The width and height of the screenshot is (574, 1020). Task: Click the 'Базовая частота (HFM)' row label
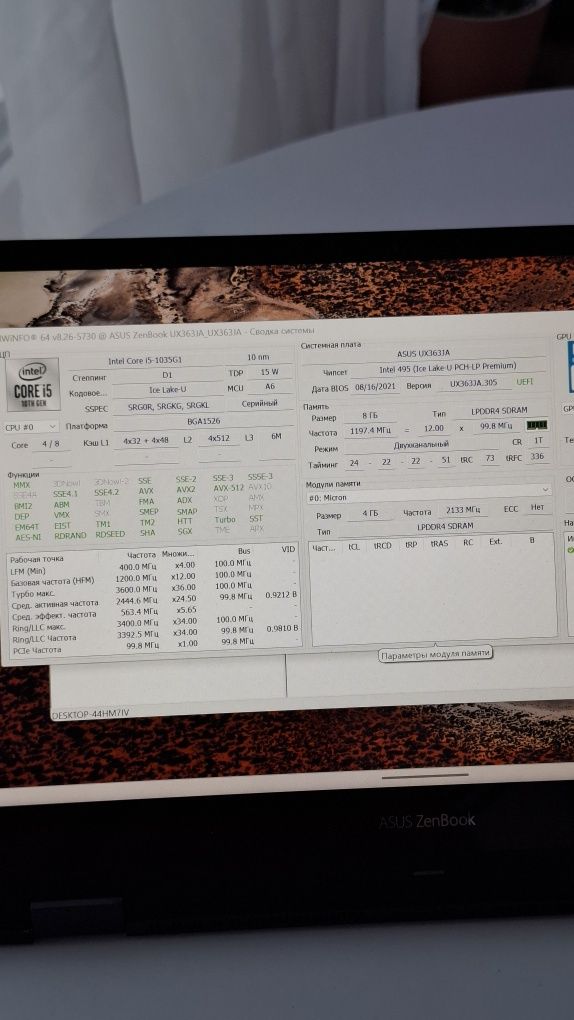pyautogui.click(x=53, y=581)
